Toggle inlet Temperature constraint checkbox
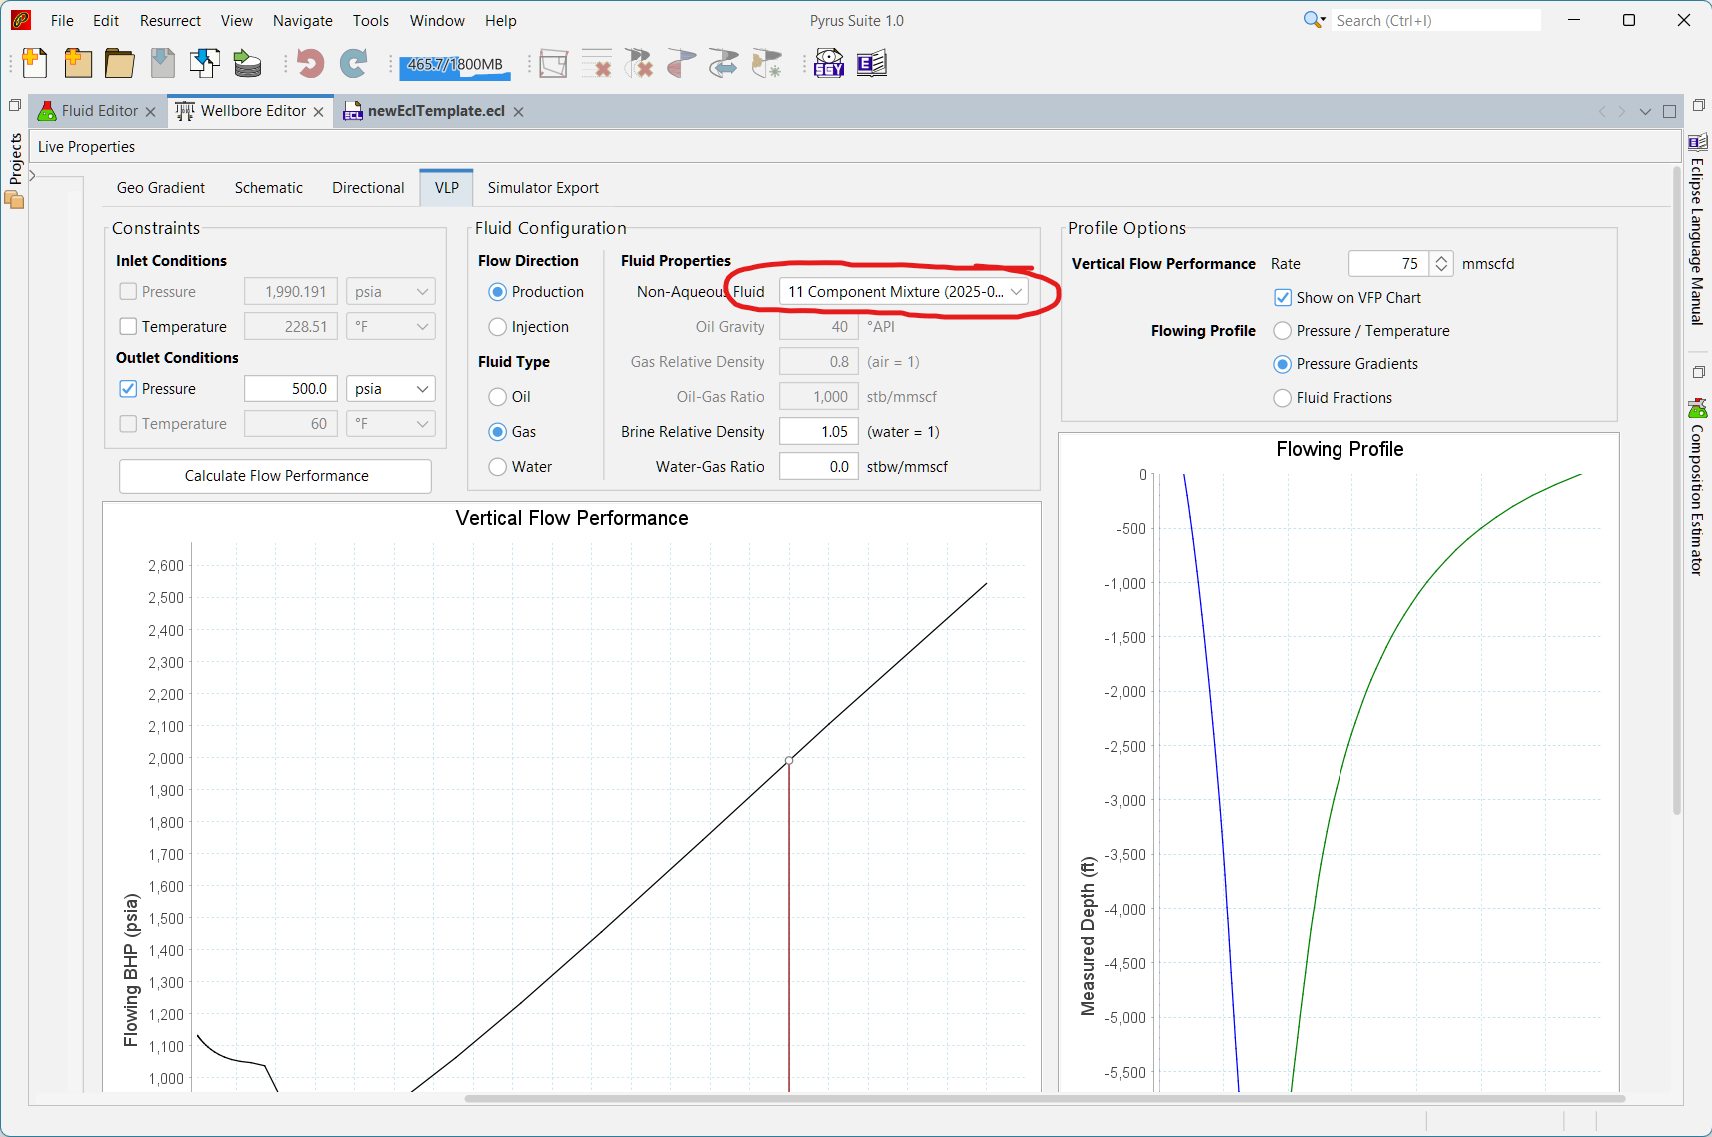The image size is (1712, 1137). (x=128, y=326)
